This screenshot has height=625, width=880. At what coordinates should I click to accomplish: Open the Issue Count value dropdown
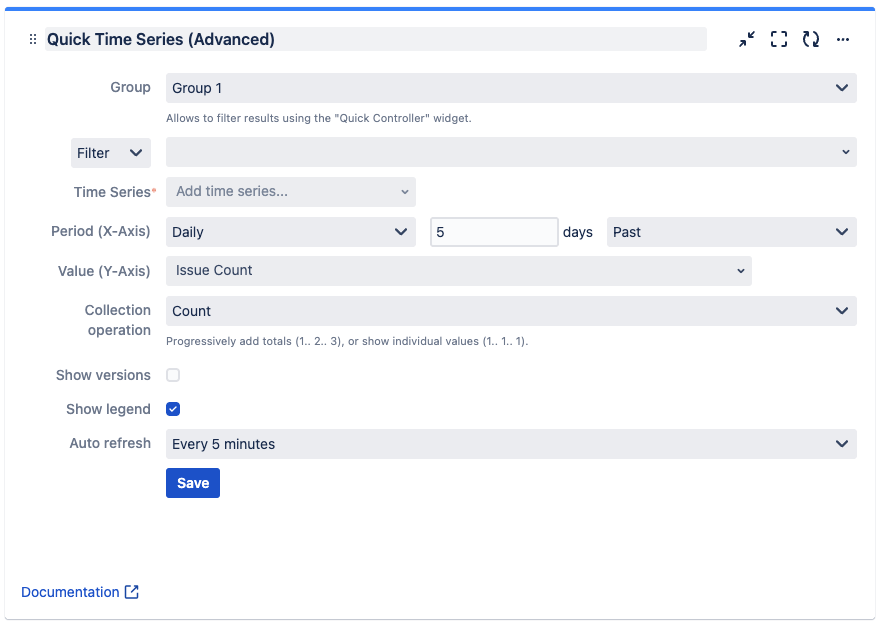tap(459, 270)
